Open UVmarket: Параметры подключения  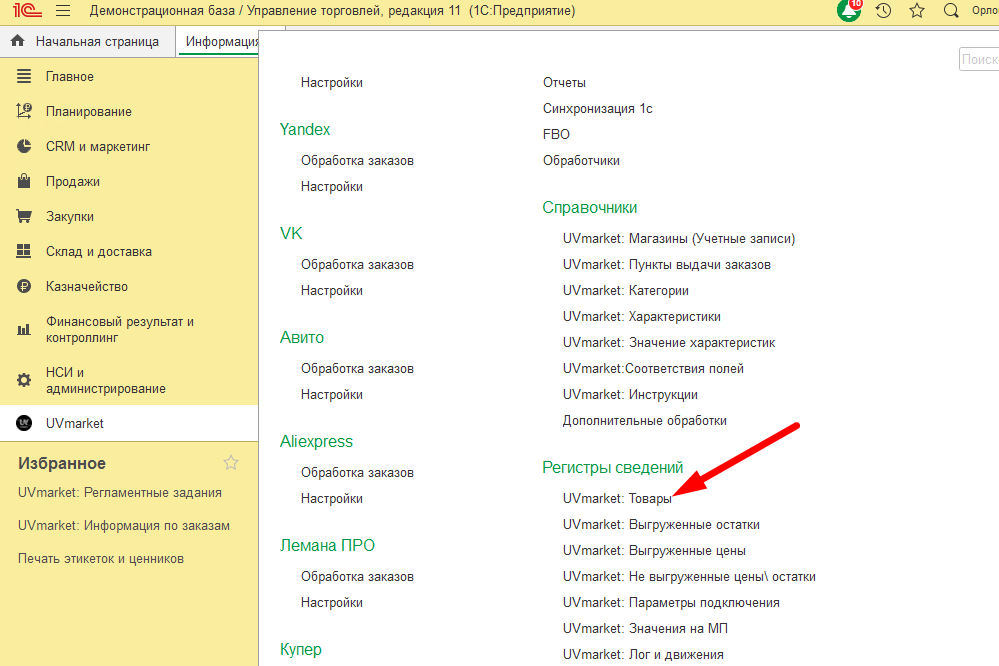tap(671, 602)
